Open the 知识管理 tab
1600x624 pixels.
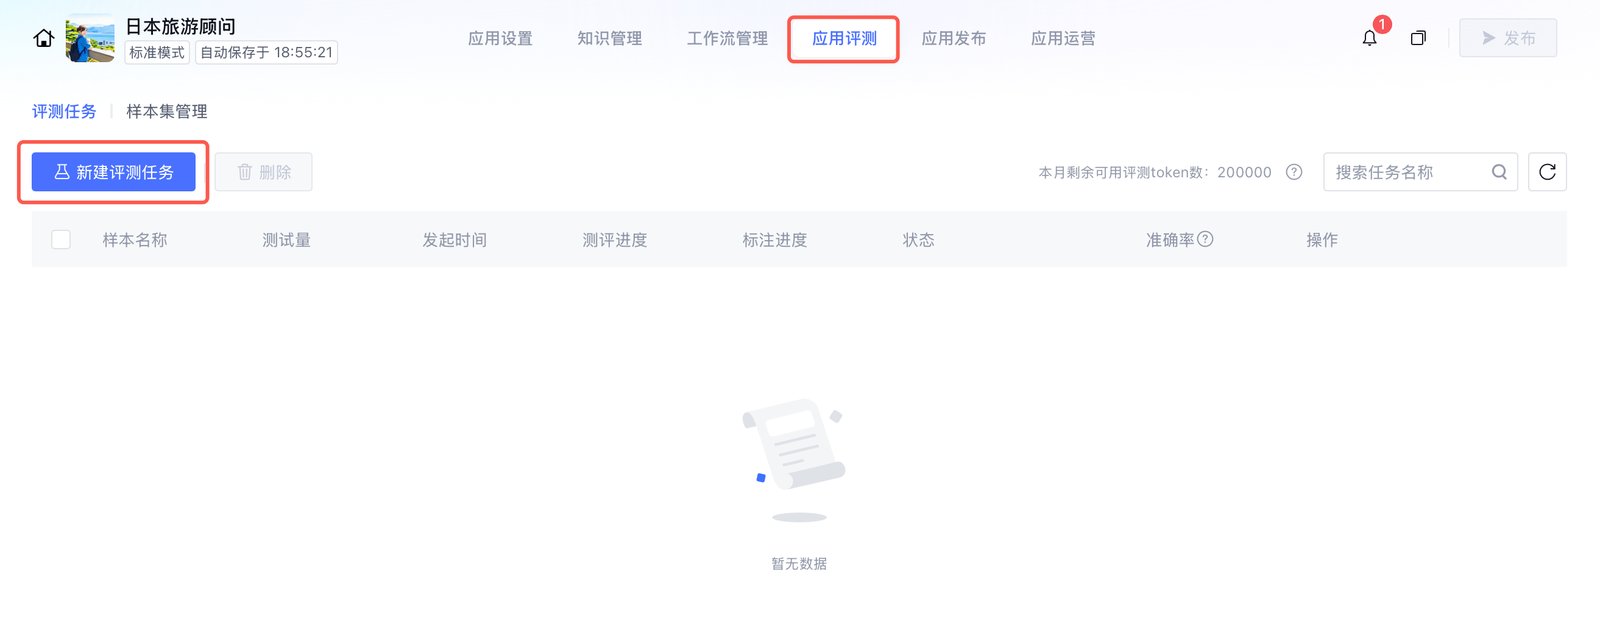tap(609, 38)
